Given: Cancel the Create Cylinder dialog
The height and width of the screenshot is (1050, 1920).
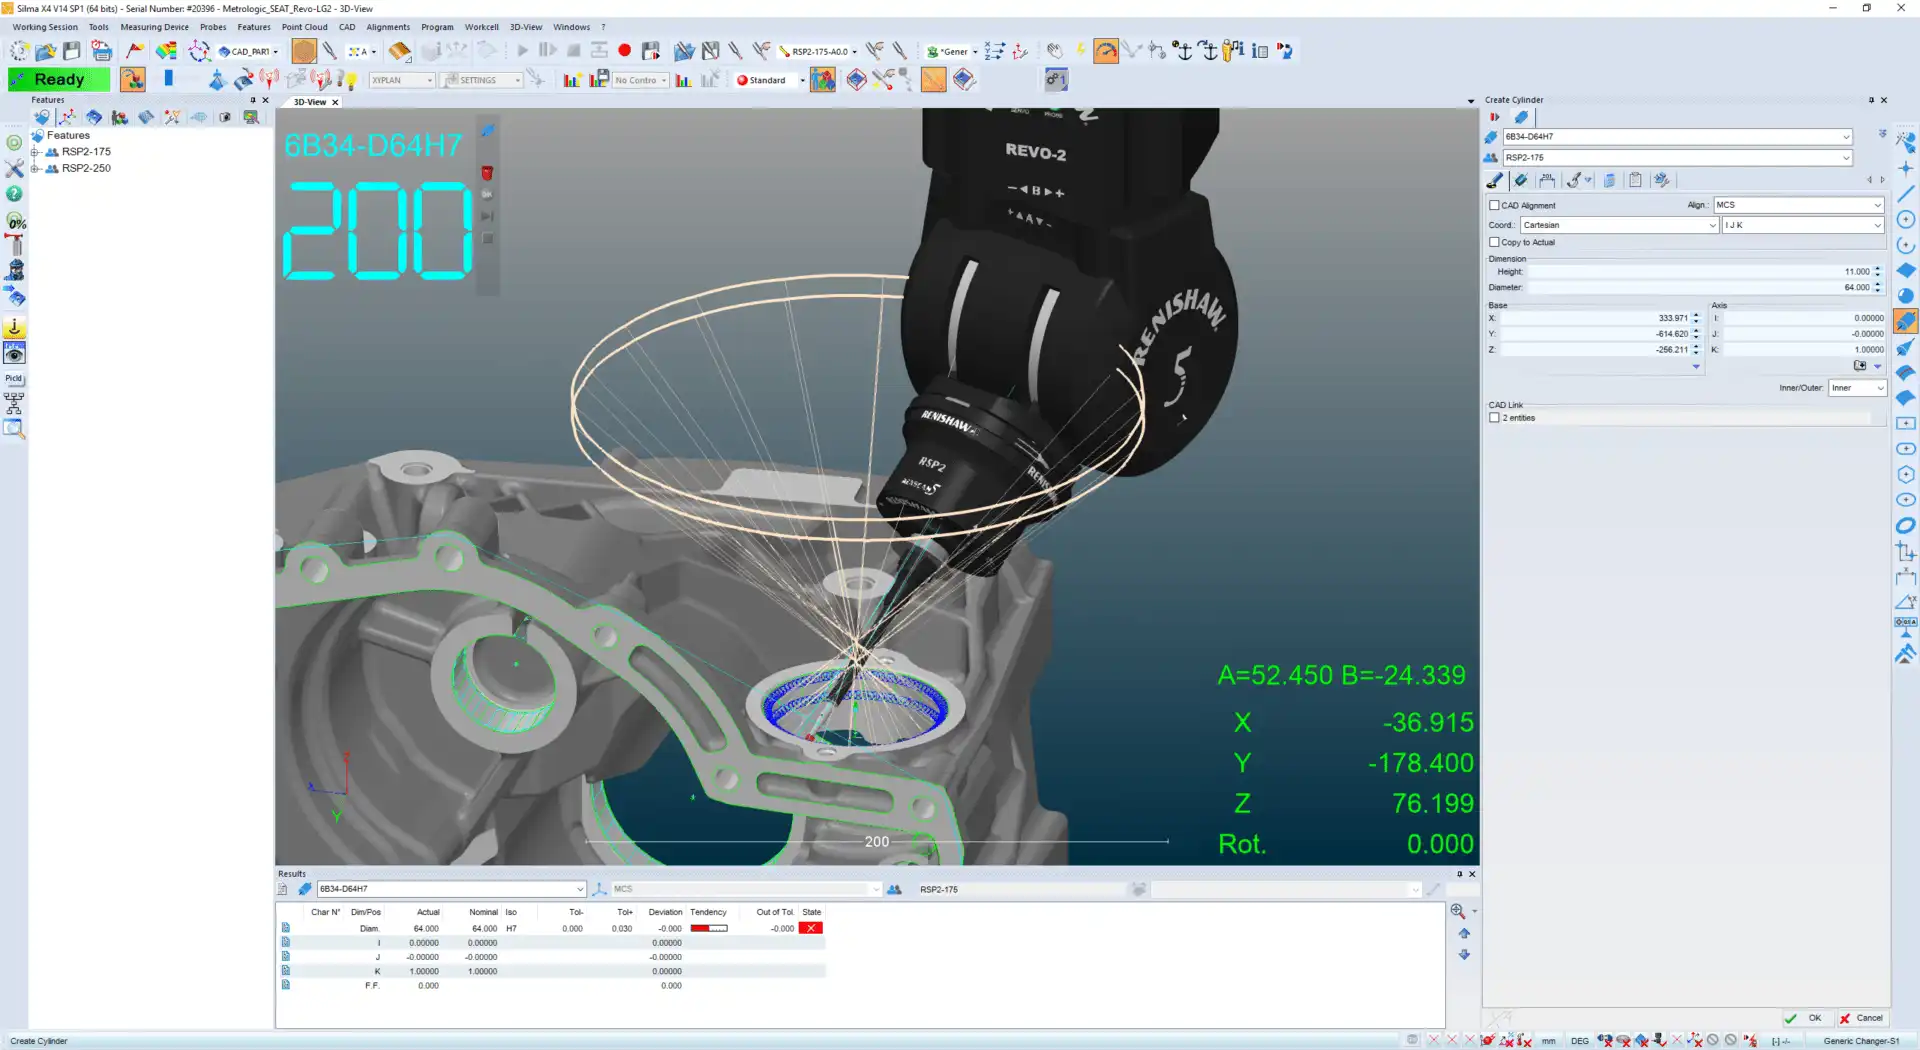Looking at the screenshot, I should click(1861, 1018).
